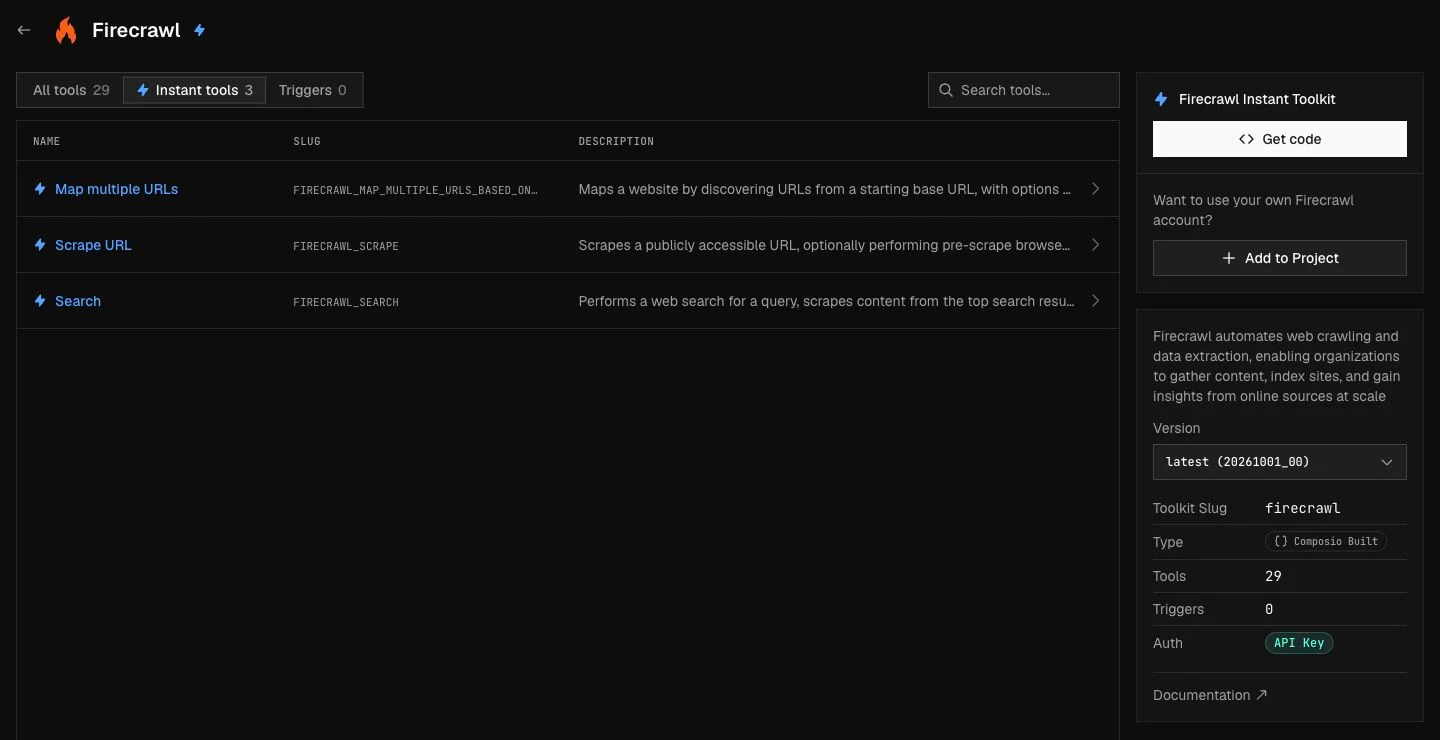Click the DESCRIPTION column header
This screenshot has width=1440, height=740.
(616, 141)
